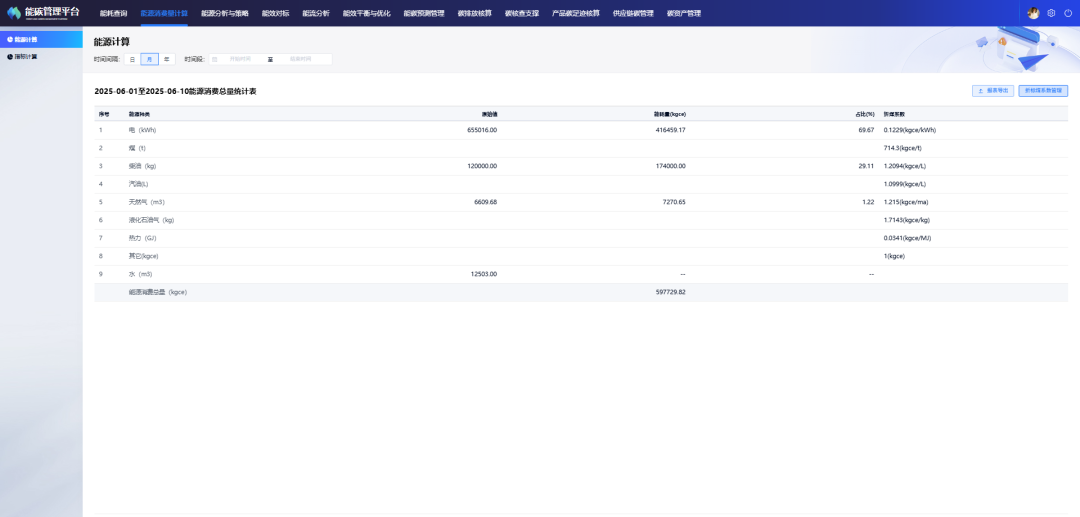This screenshot has width=1080, height=517.
Task: Click the 能源管理平台 logo icon
Action: (14, 13)
